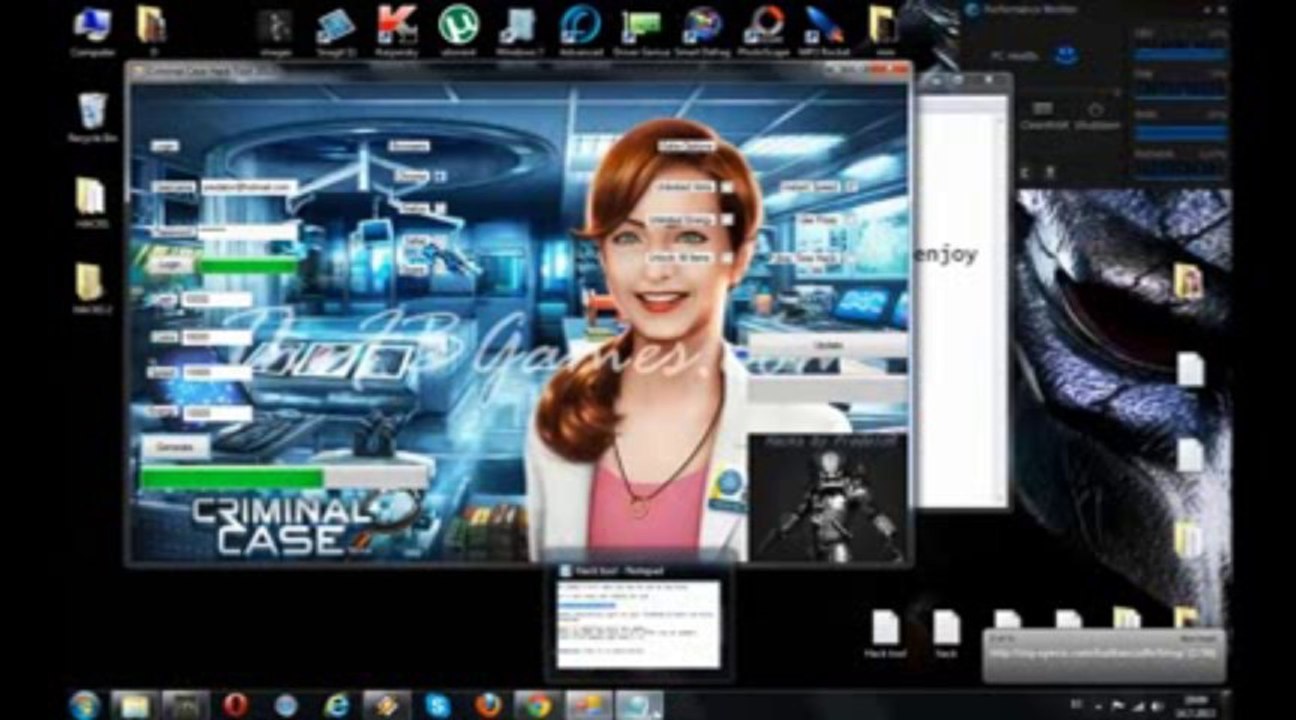Image resolution: width=1296 pixels, height=720 pixels.
Task: Check the Unlock All Items option
Action: pos(729,257)
